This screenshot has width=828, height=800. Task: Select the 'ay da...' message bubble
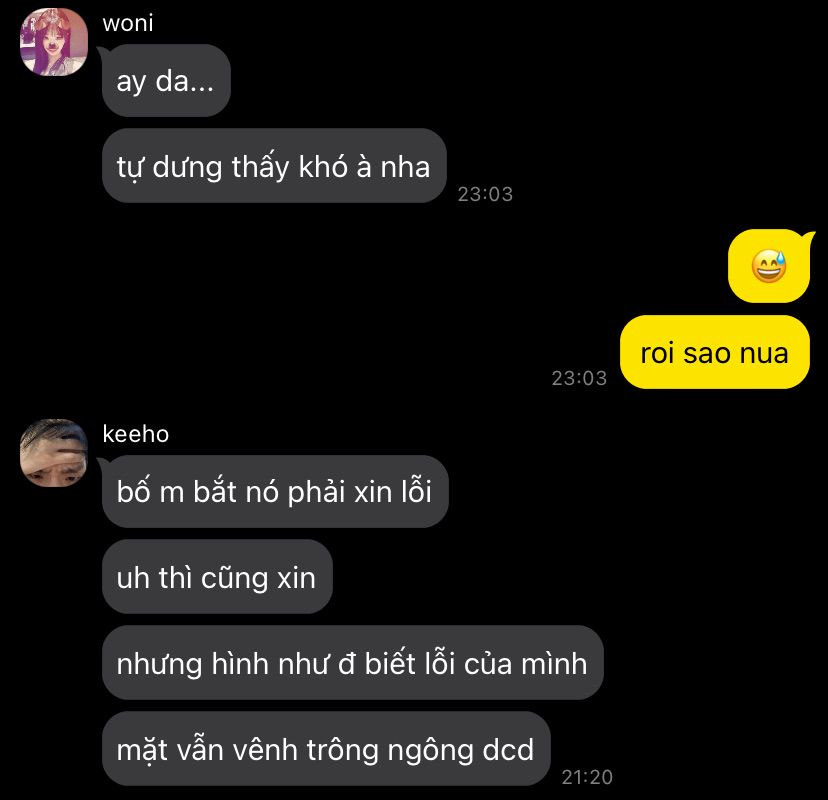point(166,81)
